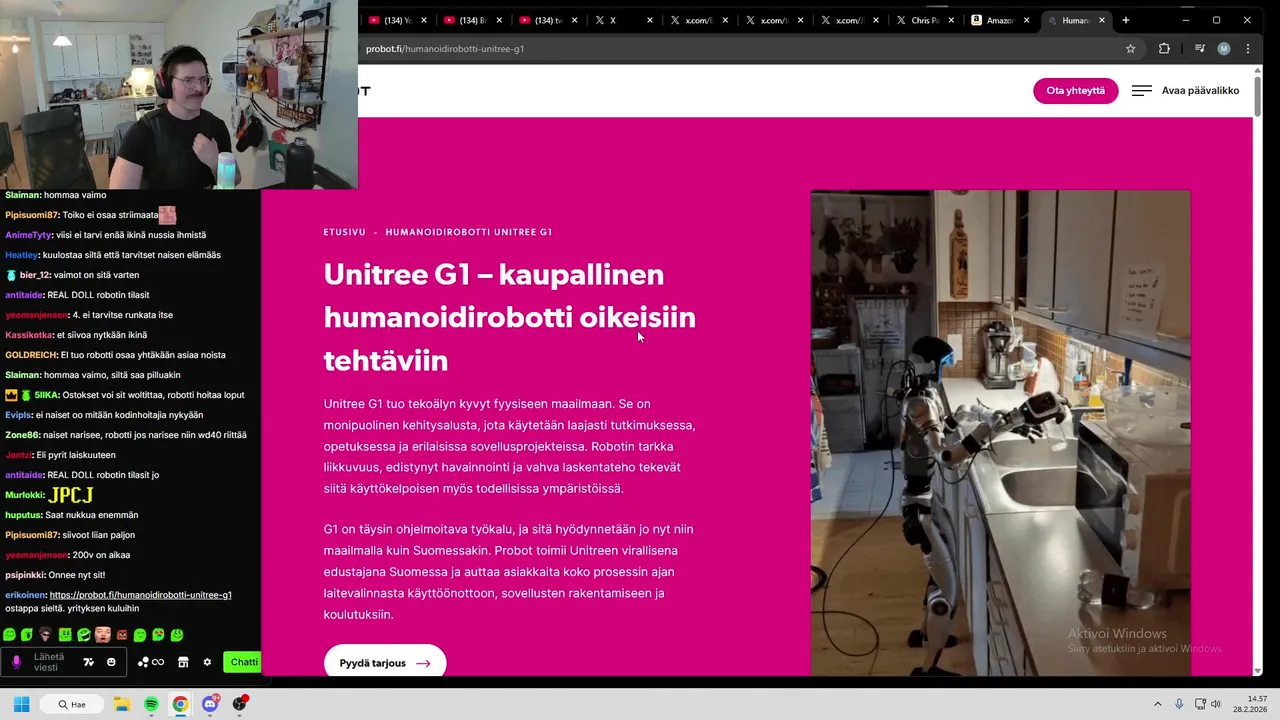Close the Chris P tab

pos(951,20)
